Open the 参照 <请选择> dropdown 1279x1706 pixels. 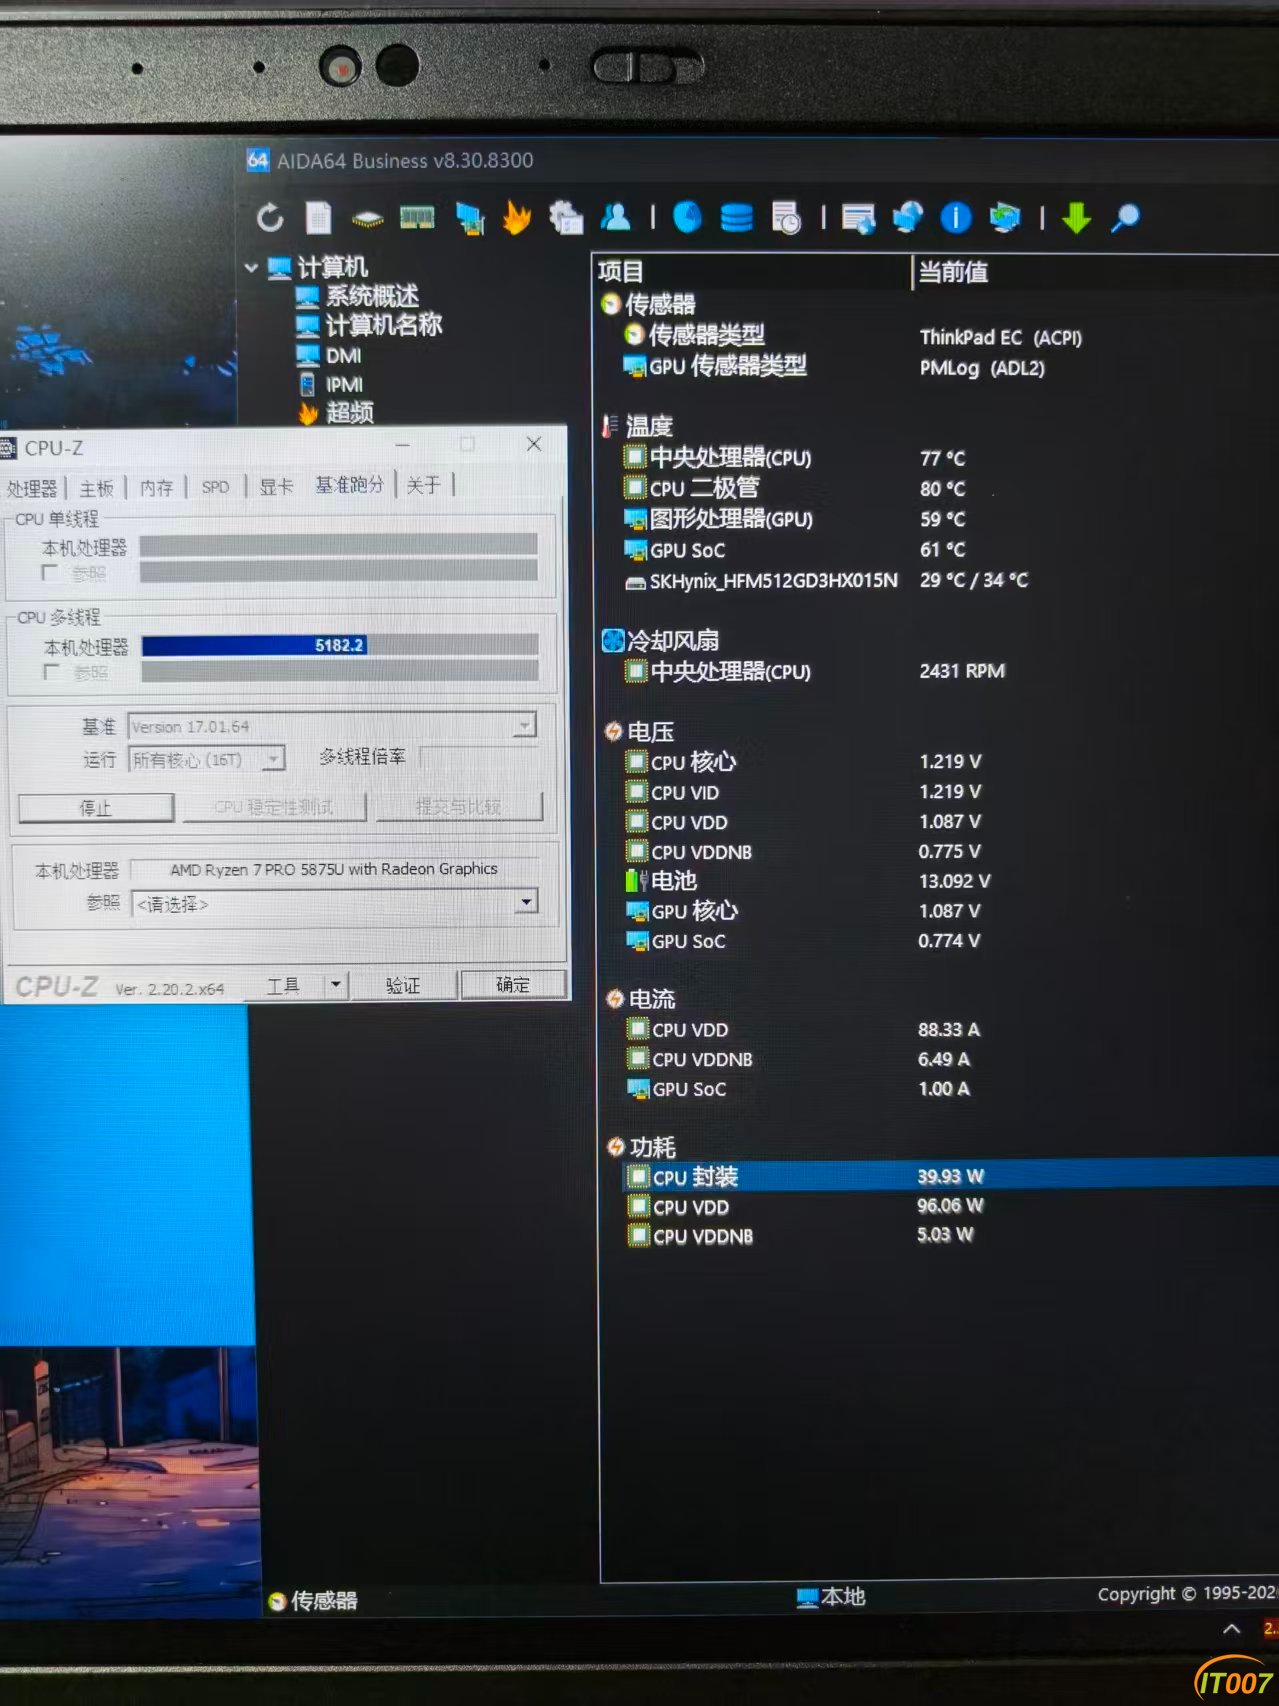pos(526,903)
